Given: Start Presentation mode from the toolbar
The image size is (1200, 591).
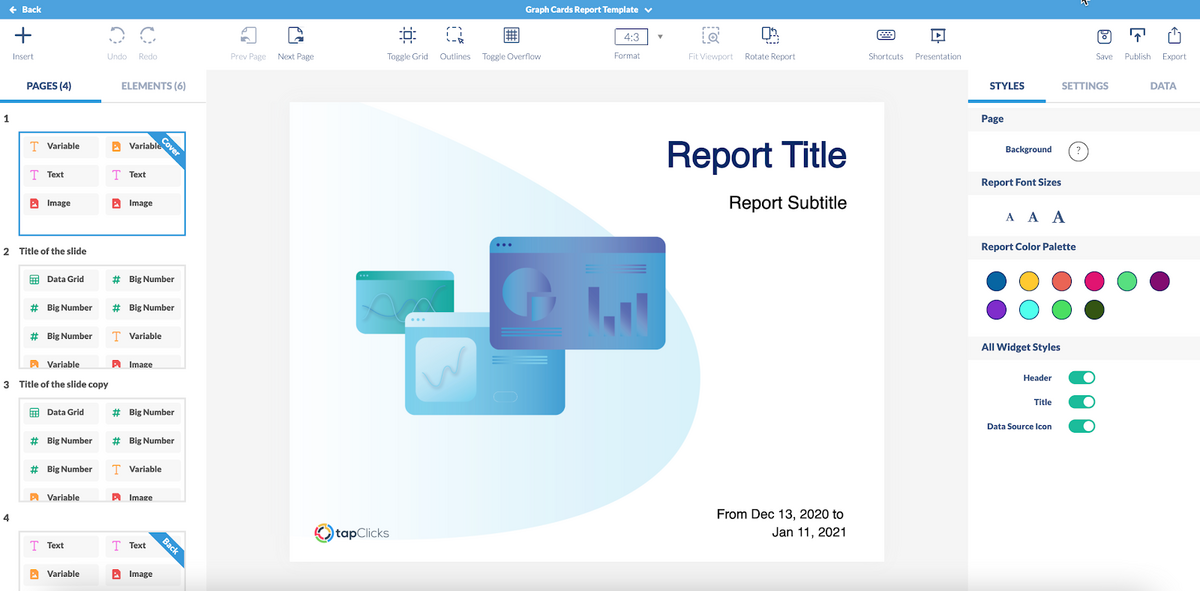Looking at the screenshot, I should [x=938, y=36].
